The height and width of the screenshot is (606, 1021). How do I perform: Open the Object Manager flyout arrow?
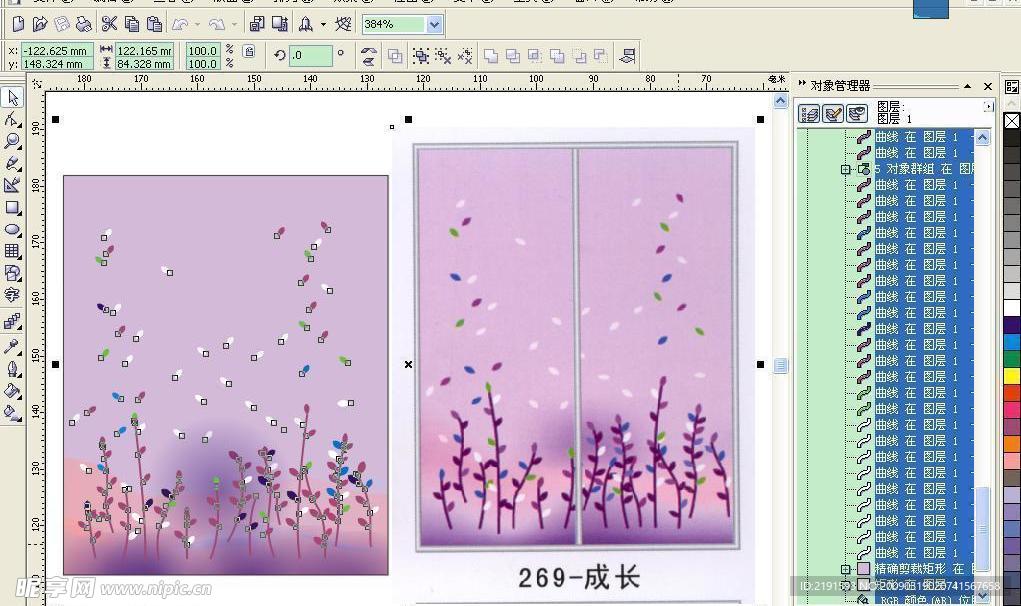pyautogui.click(x=988, y=106)
